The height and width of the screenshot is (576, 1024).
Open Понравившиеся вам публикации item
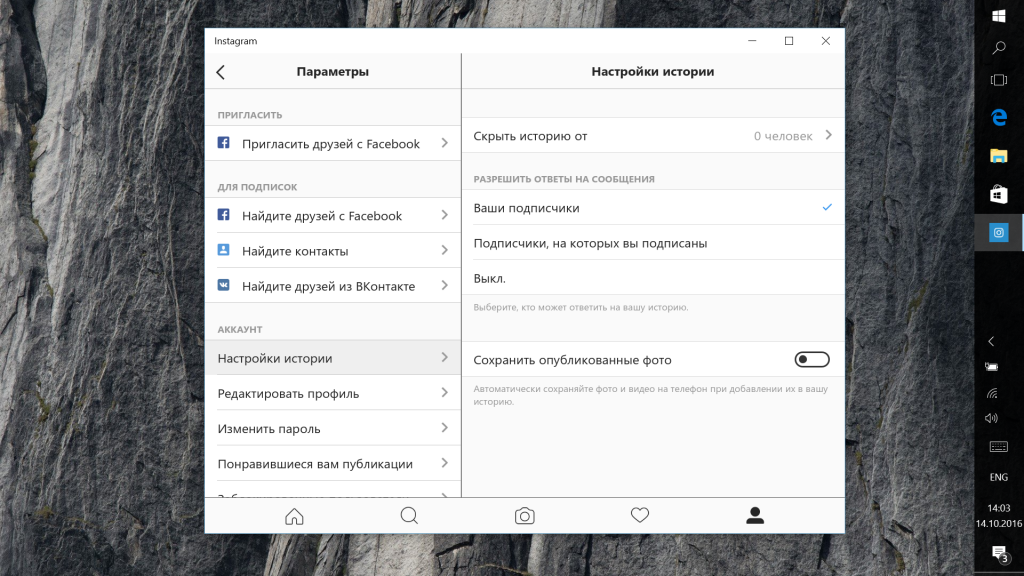[333, 463]
